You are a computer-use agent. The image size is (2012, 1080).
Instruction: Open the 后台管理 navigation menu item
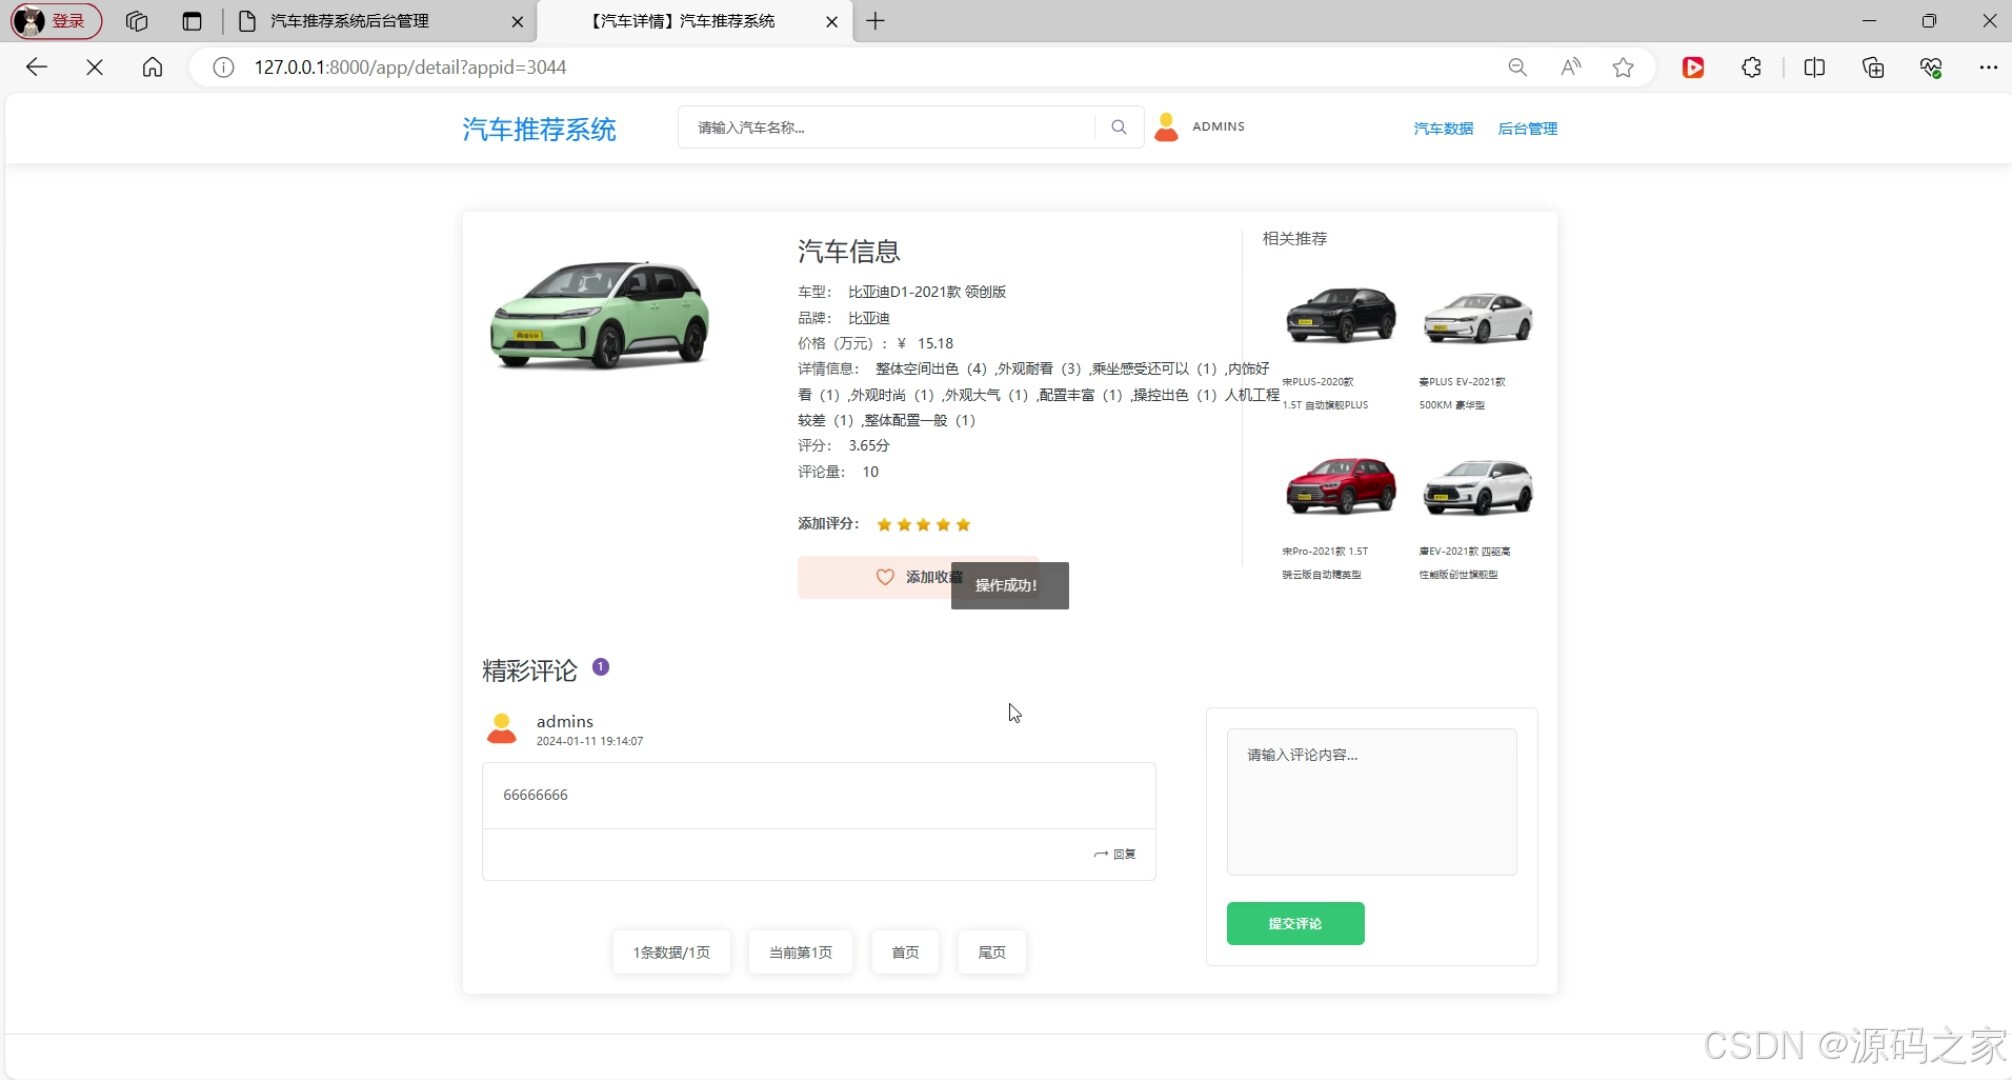[x=1527, y=128]
